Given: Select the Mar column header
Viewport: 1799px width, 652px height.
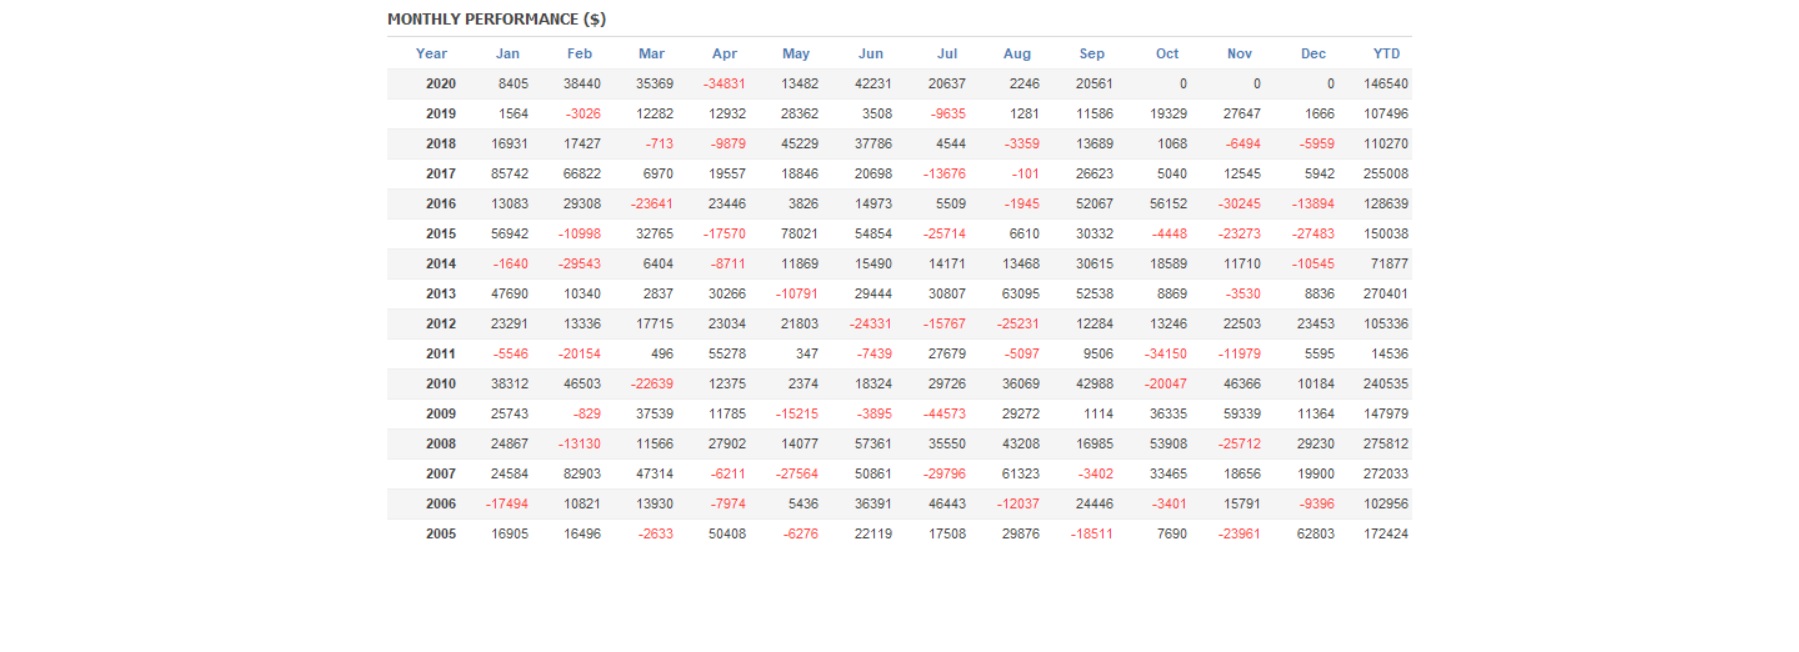Looking at the screenshot, I should [651, 54].
